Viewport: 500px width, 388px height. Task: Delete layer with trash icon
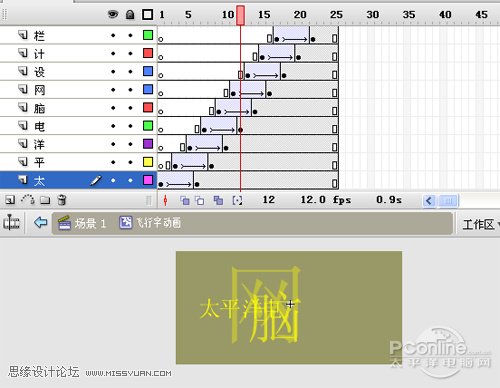62,200
